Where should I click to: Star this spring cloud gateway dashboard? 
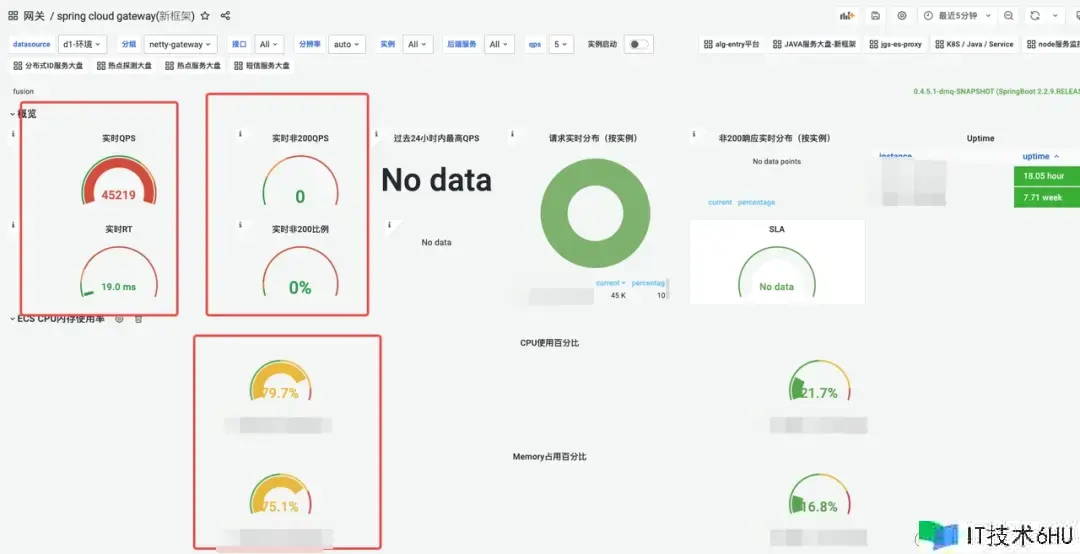pyautogui.click(x=205, y=16)
